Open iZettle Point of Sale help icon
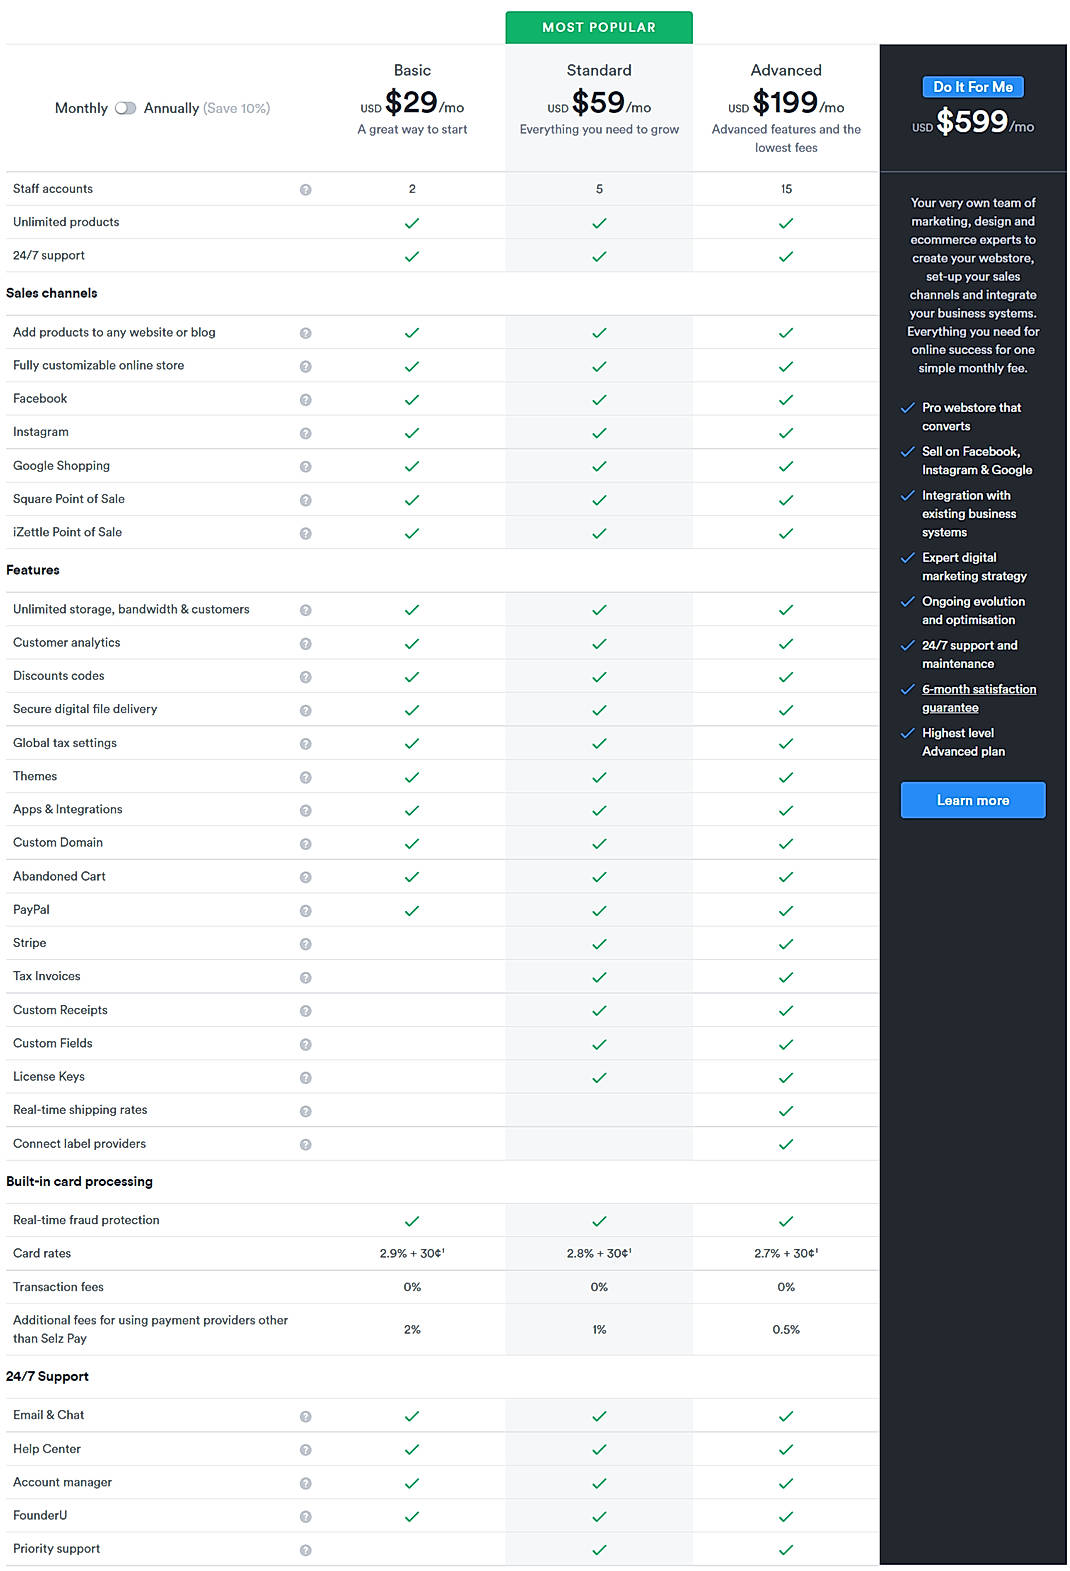This screenshot has height=1571, width=1070. [306, 533]
